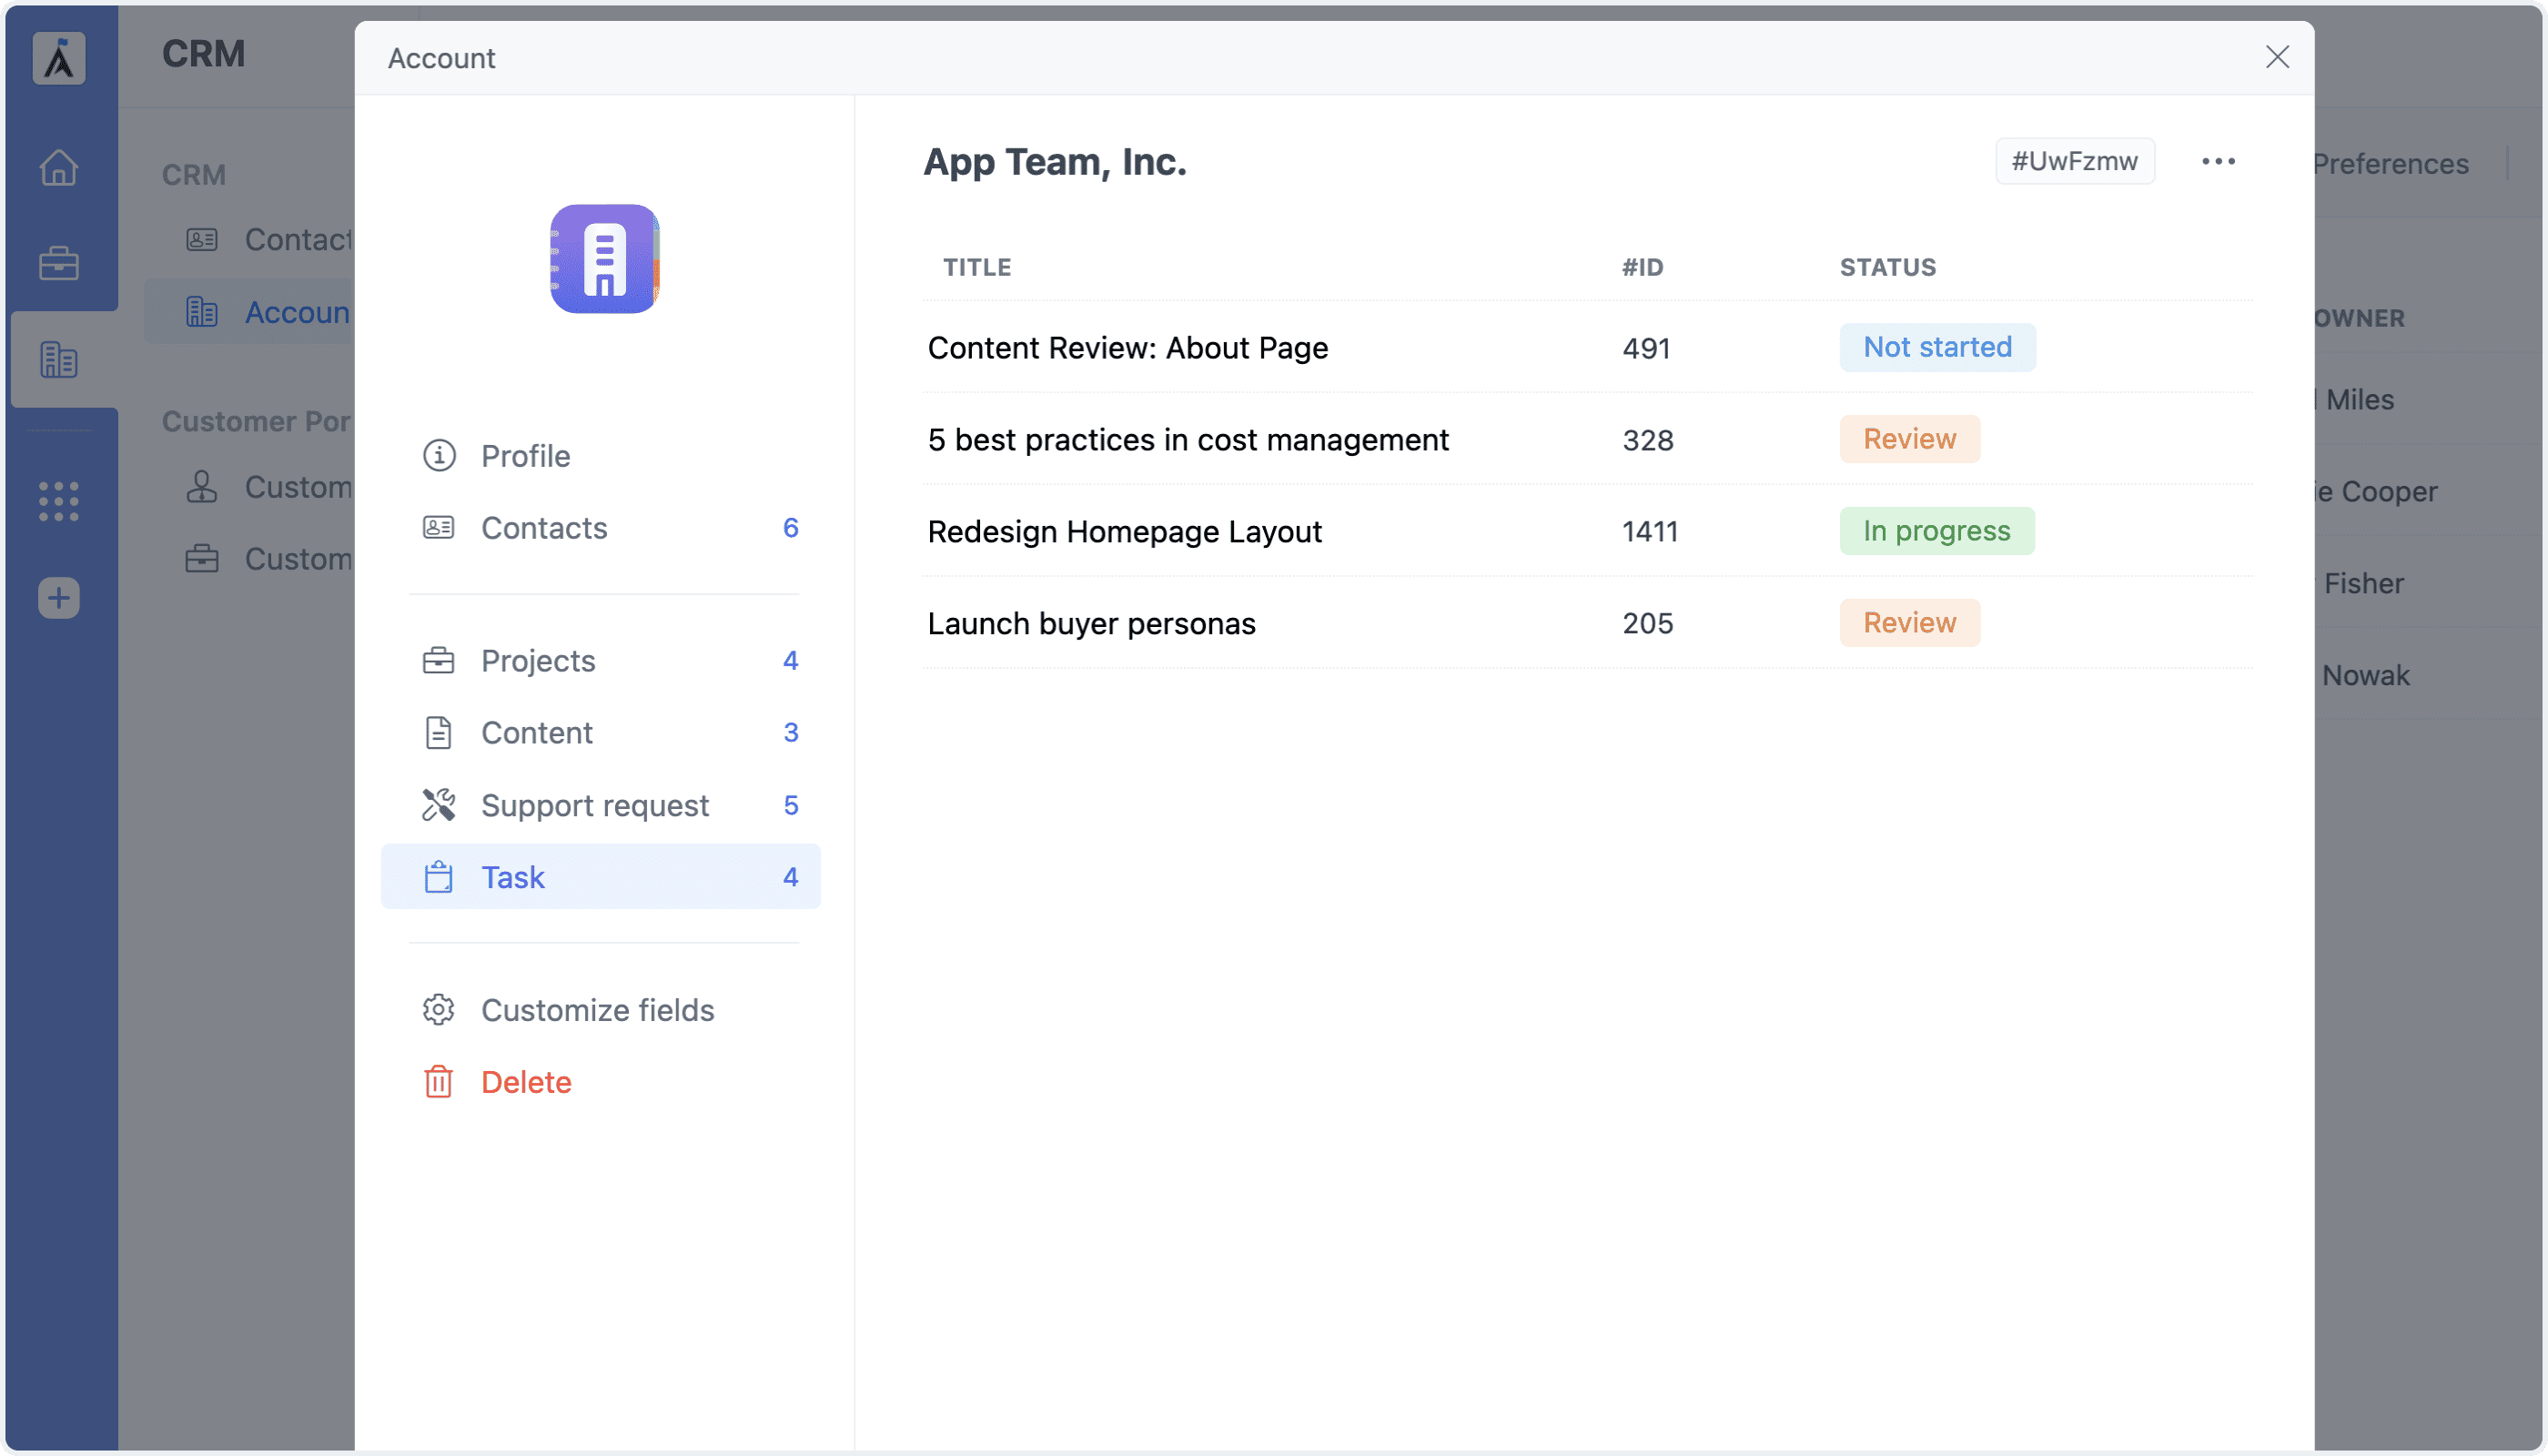Select the Accounts building icon in sidebar
This screenshot has width=2548, height=1456.
click(x=58, y=358)
